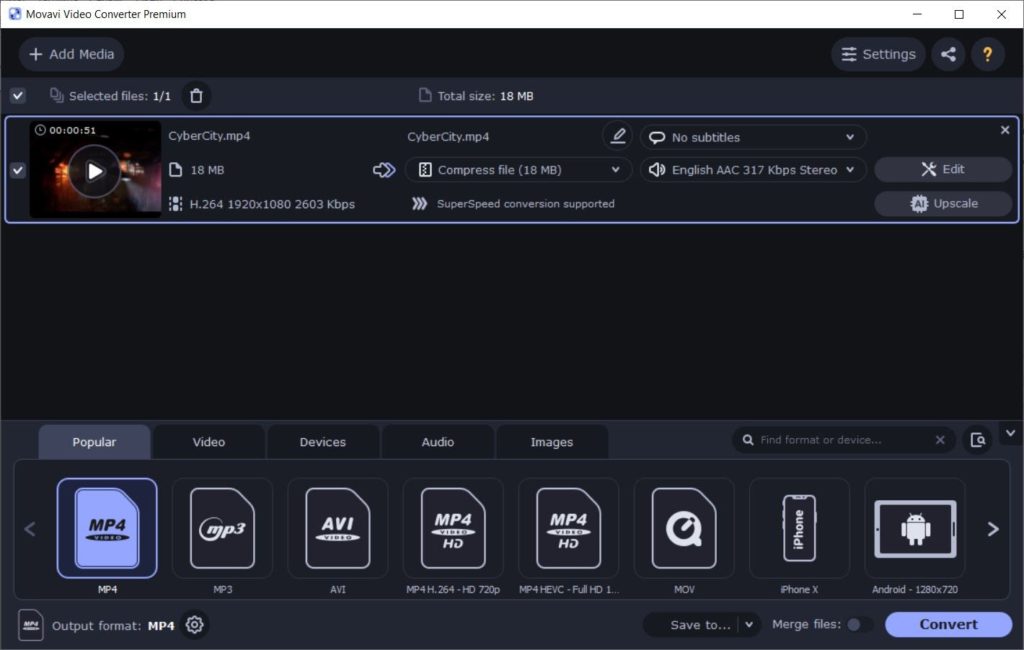Open the No subtitles dropdown
Viewport: 1024px width, 650px height.
[x=753, y=137]
